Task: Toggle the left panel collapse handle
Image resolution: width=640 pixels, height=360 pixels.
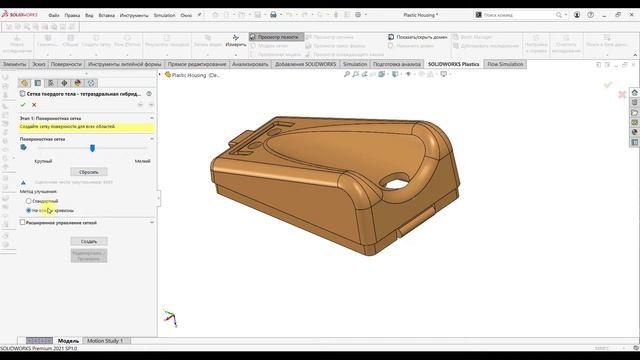Action: (x=159, y=198)
